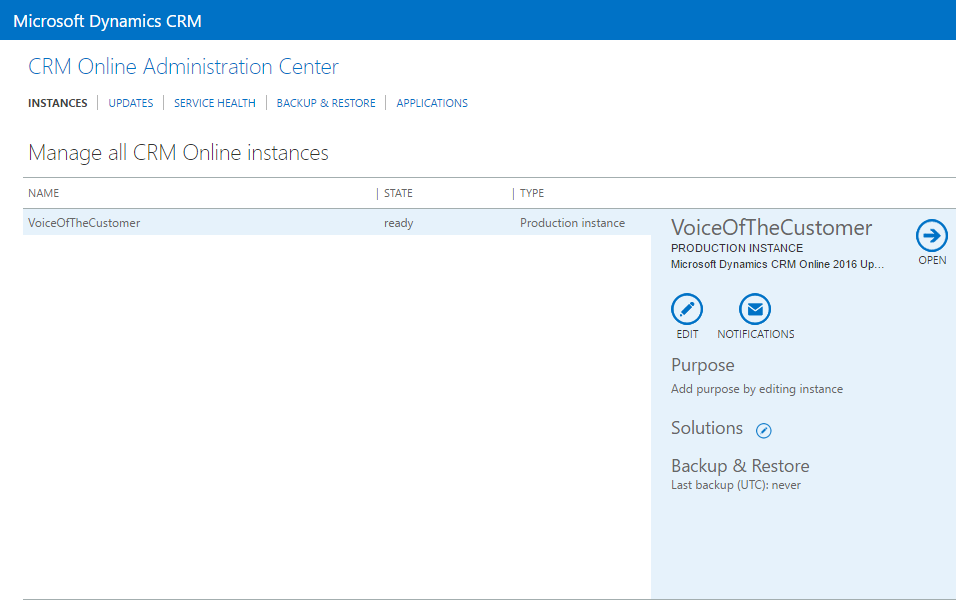Click the 'Production instance' type cell
The width and height of the screenshot is (956, 608).
tap(572, 223)
